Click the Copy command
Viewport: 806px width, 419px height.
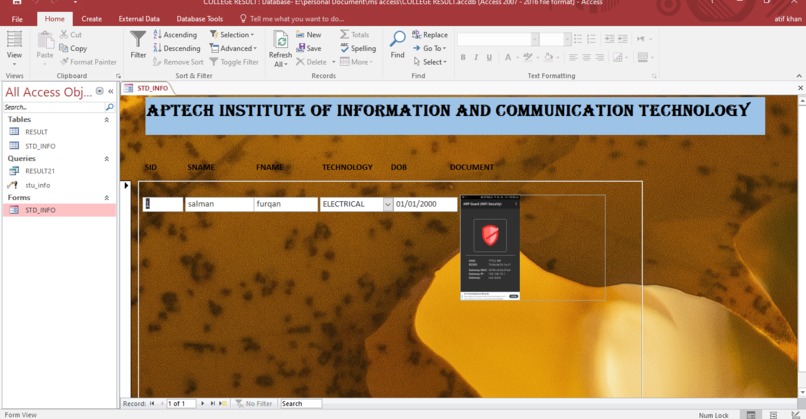pyautogui.click(x=73, y=48)
